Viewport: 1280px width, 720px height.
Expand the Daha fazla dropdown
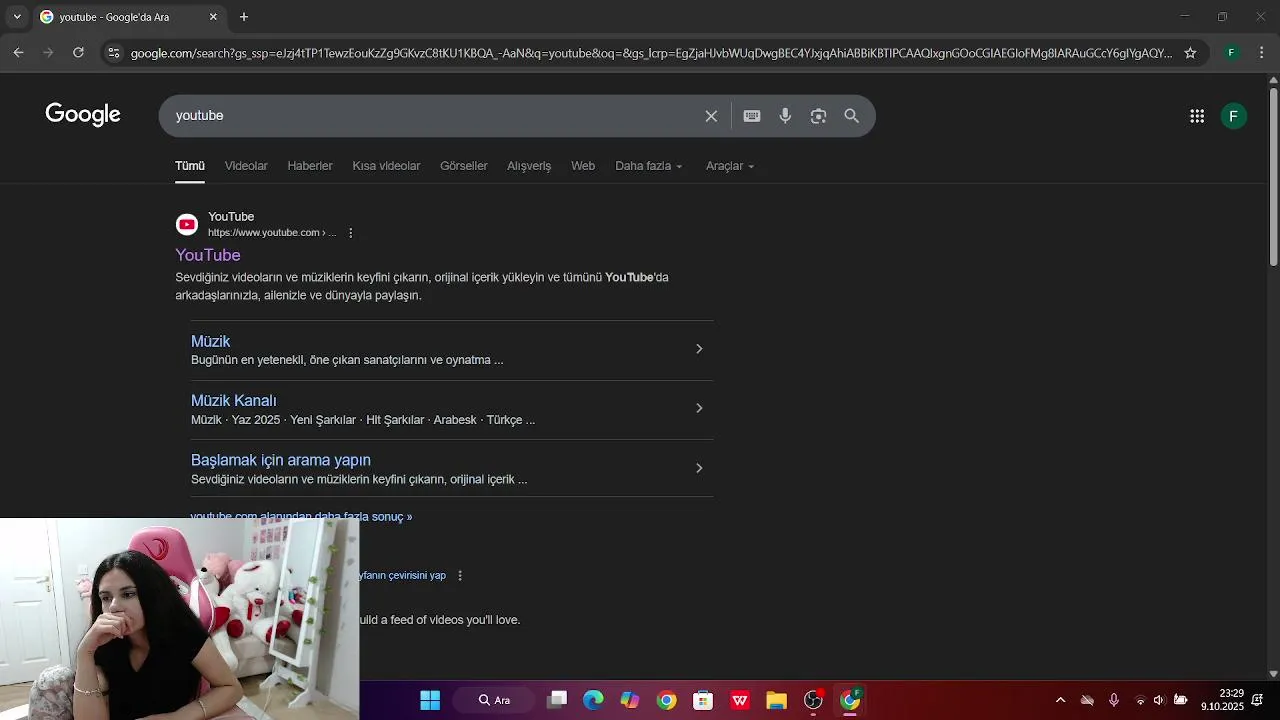click(649, 166)
